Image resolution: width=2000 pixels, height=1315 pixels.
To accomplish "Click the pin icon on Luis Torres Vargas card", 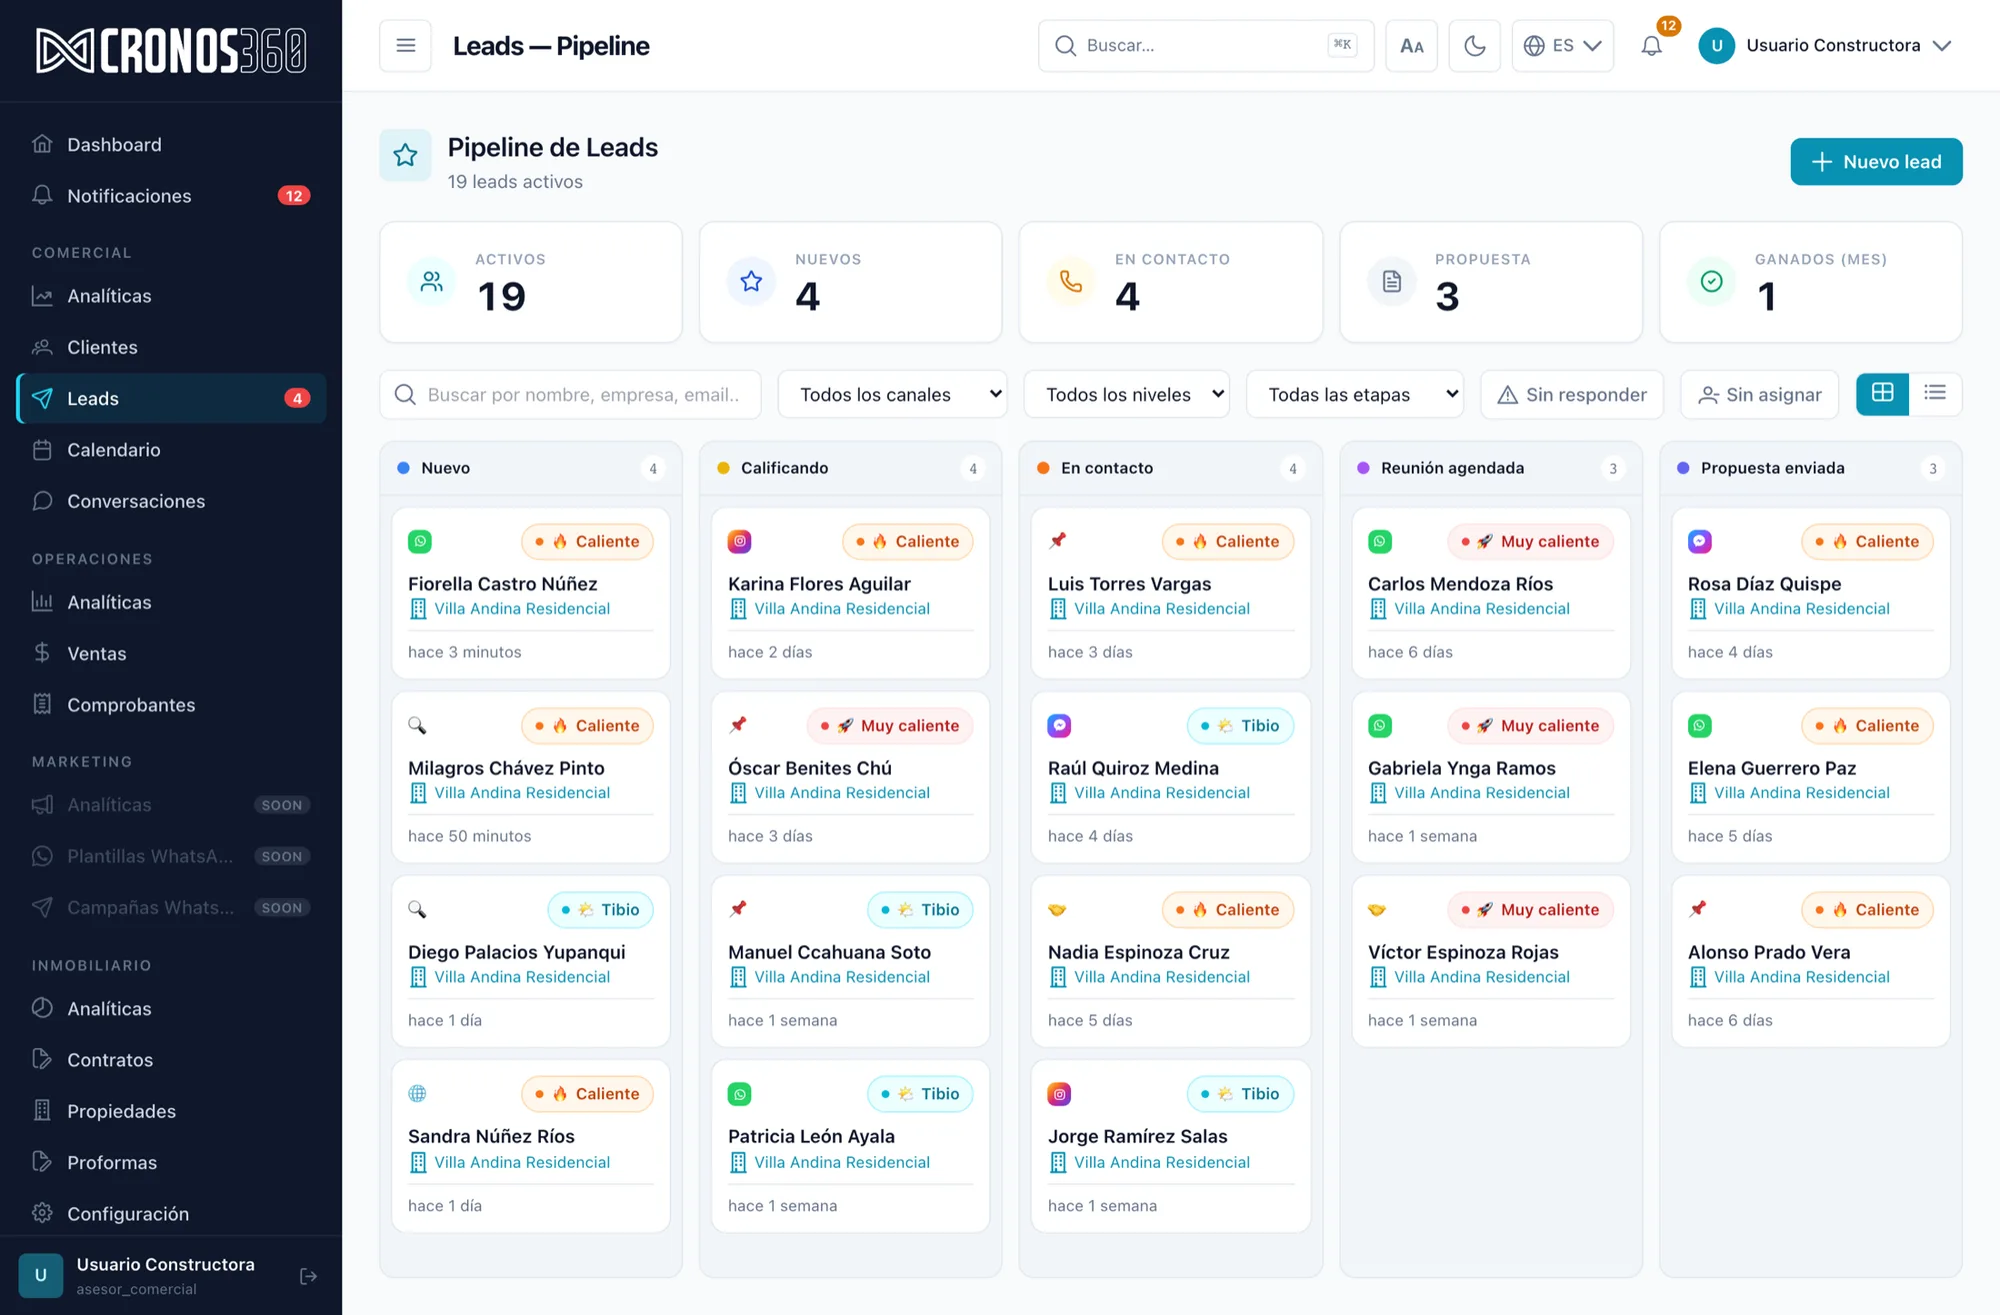I will pyautogui.click(x=1057, y=541).
